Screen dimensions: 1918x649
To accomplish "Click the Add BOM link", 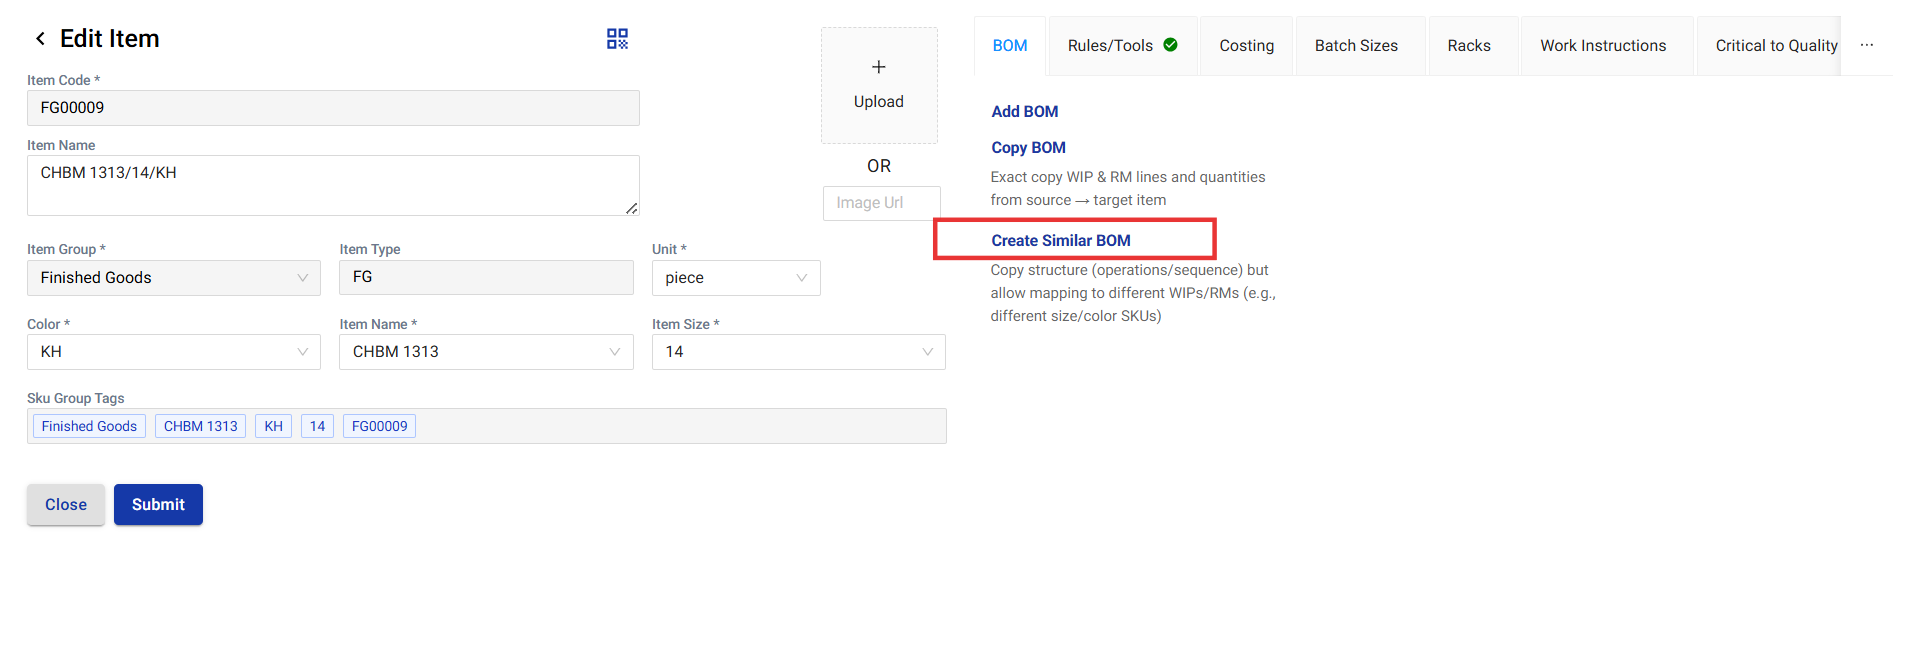I will click(x=1024, y=112).
